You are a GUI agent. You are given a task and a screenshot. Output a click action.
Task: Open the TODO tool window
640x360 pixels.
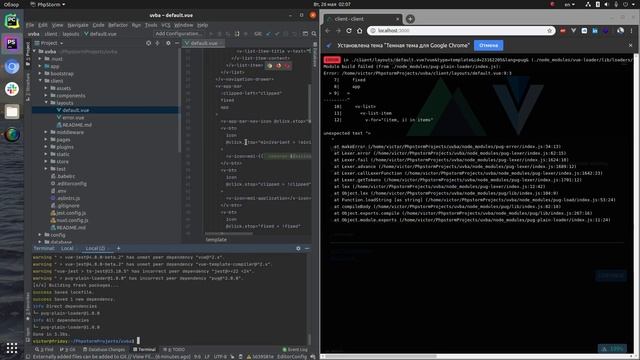174,349
